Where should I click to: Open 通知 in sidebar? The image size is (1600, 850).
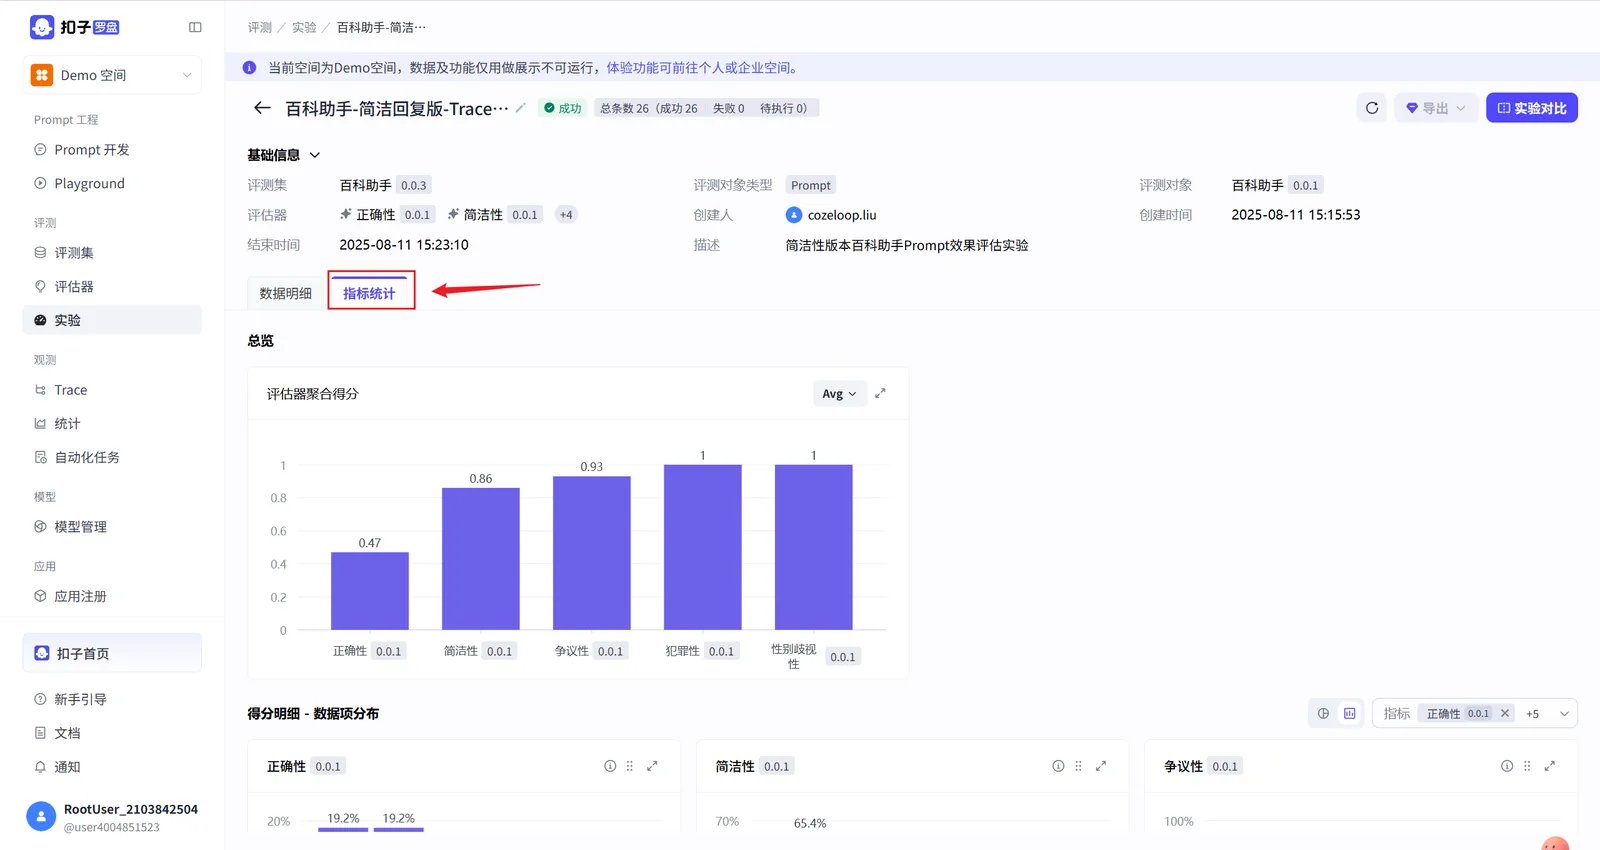tap(112, 767)
